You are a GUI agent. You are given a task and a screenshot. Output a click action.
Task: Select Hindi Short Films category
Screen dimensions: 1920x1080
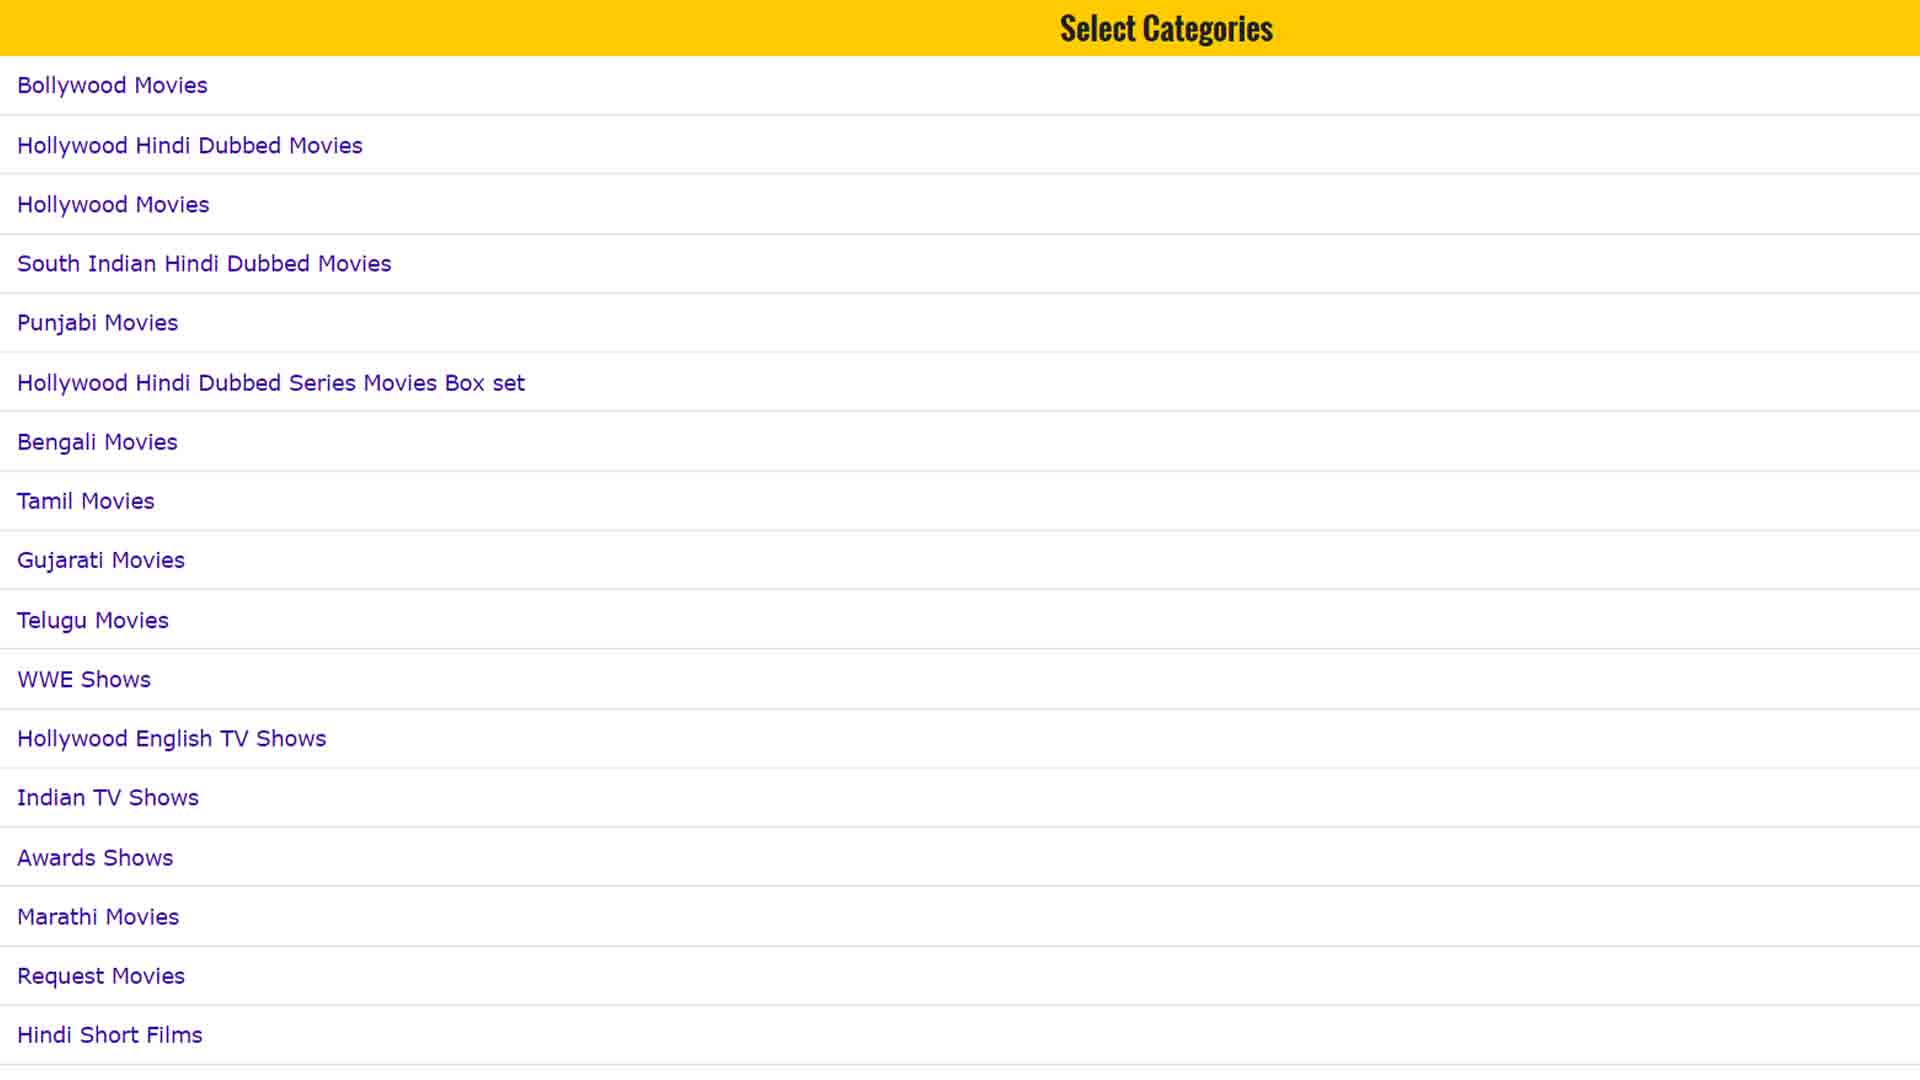(x=110, y=1035)
